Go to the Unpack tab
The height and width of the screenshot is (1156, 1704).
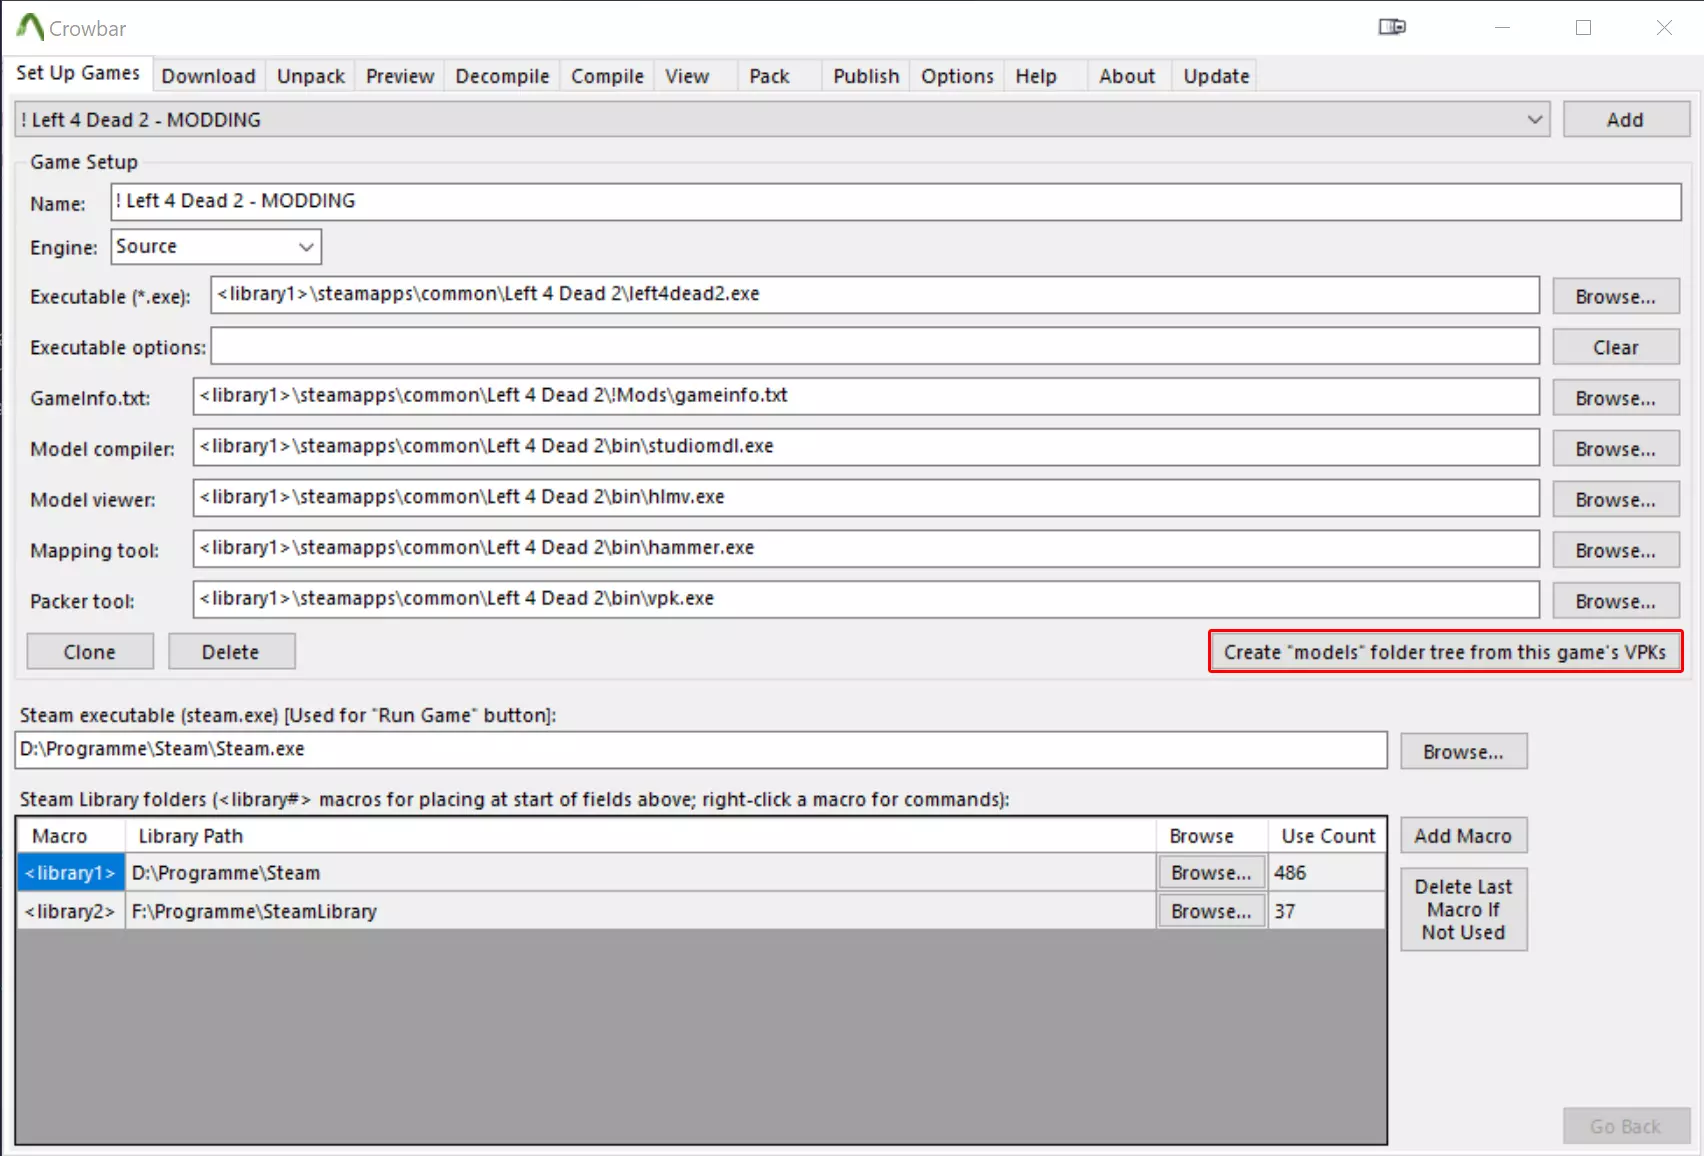tap(310, 76)
